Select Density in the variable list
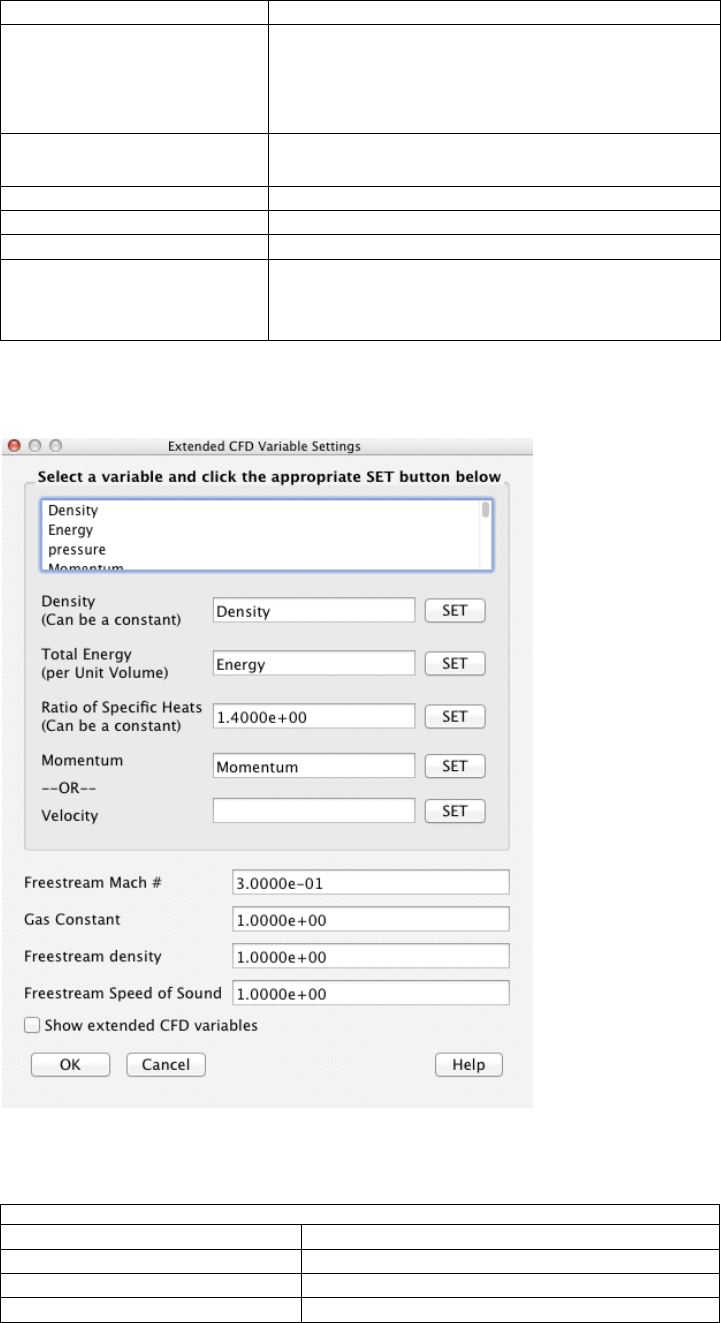 coord(73,510)
